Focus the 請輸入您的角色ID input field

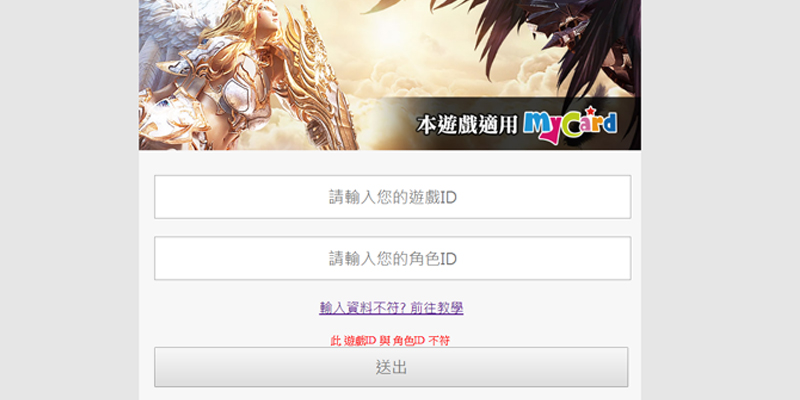(392, 258)
